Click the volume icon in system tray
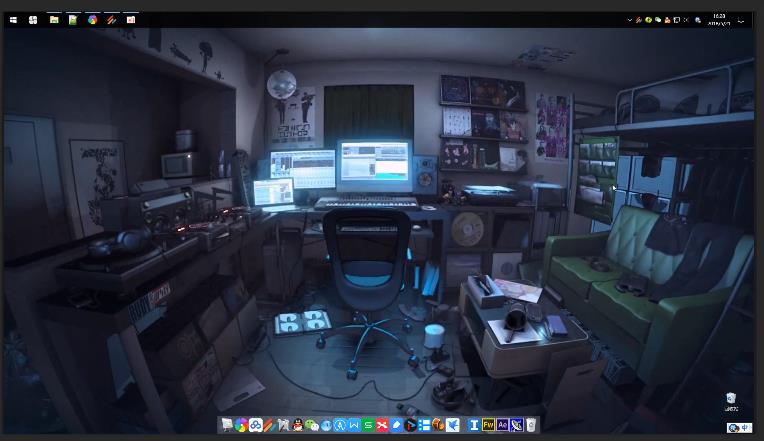This screenshot has width=764, height=441. [685, 19]
